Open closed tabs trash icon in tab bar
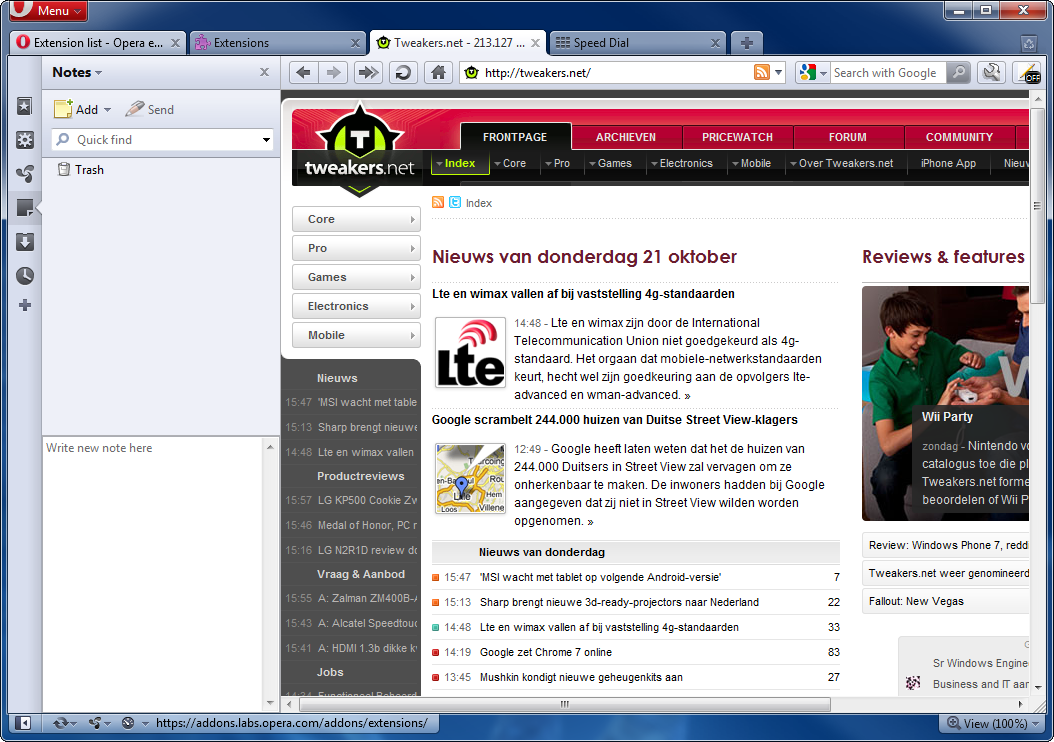Image resolution: width=1054 pixels, height=742 pixels. [1029, 44]
